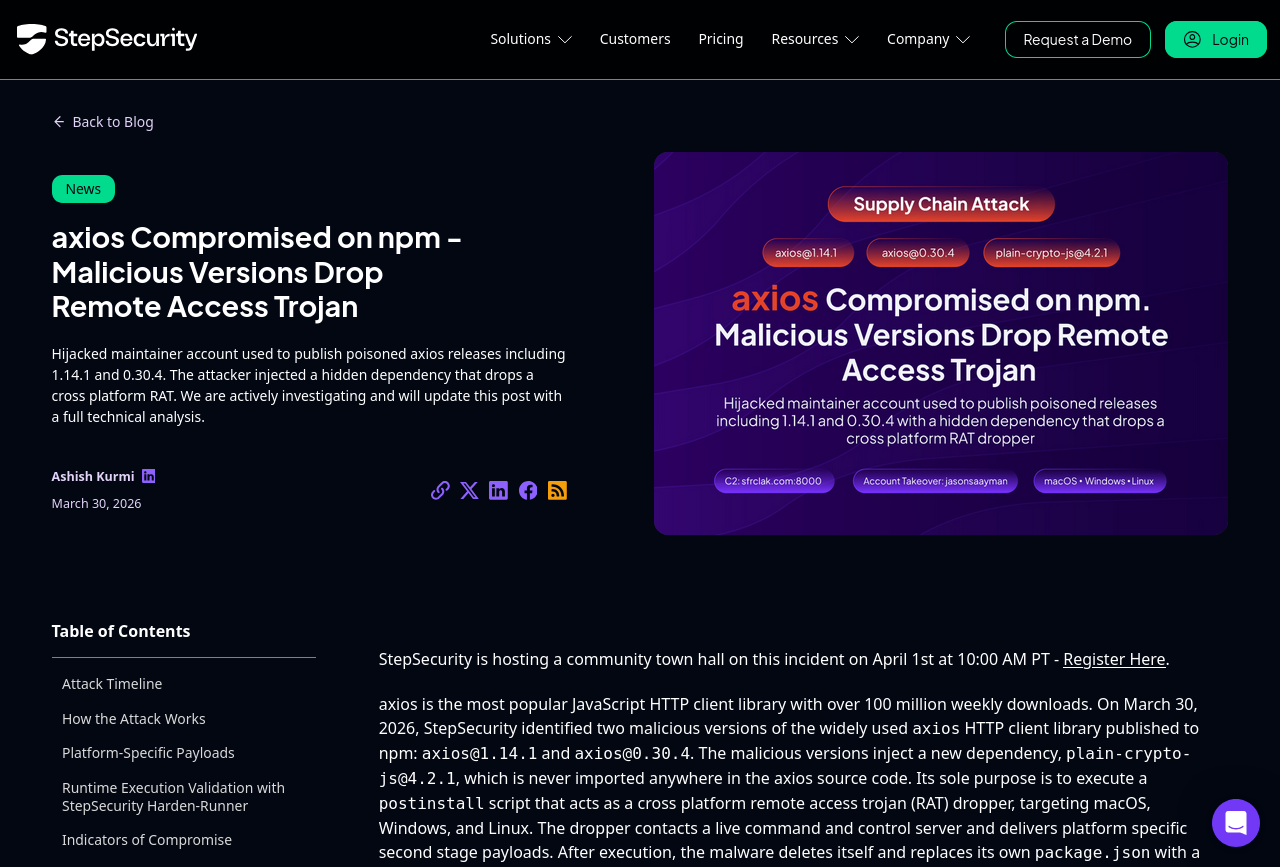Expand the Company dropdown menu
1280x867 pixels.
click(x=927, y=39)
